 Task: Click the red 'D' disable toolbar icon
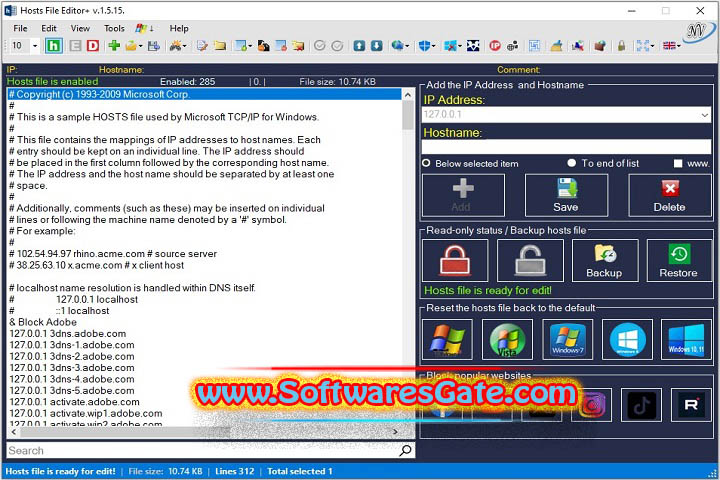tap(93, 45)
